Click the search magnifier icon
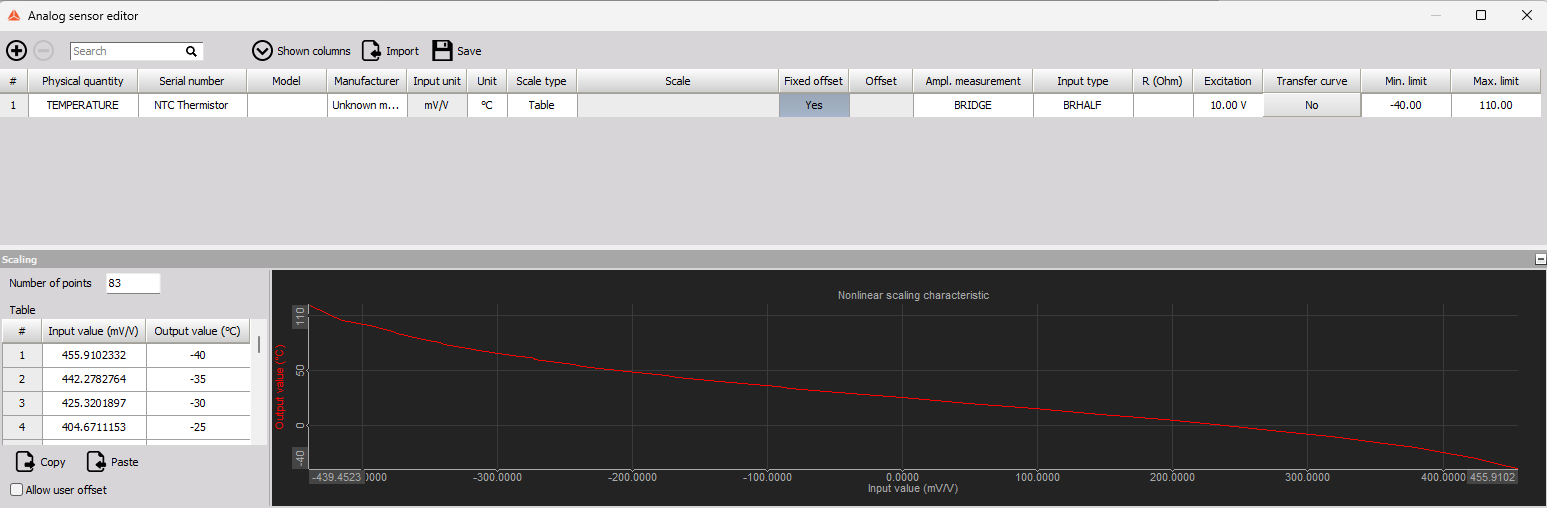Image resolution: width=1547 pixels, height=508 pixels. pyautogui.click(x=191, y=51)
